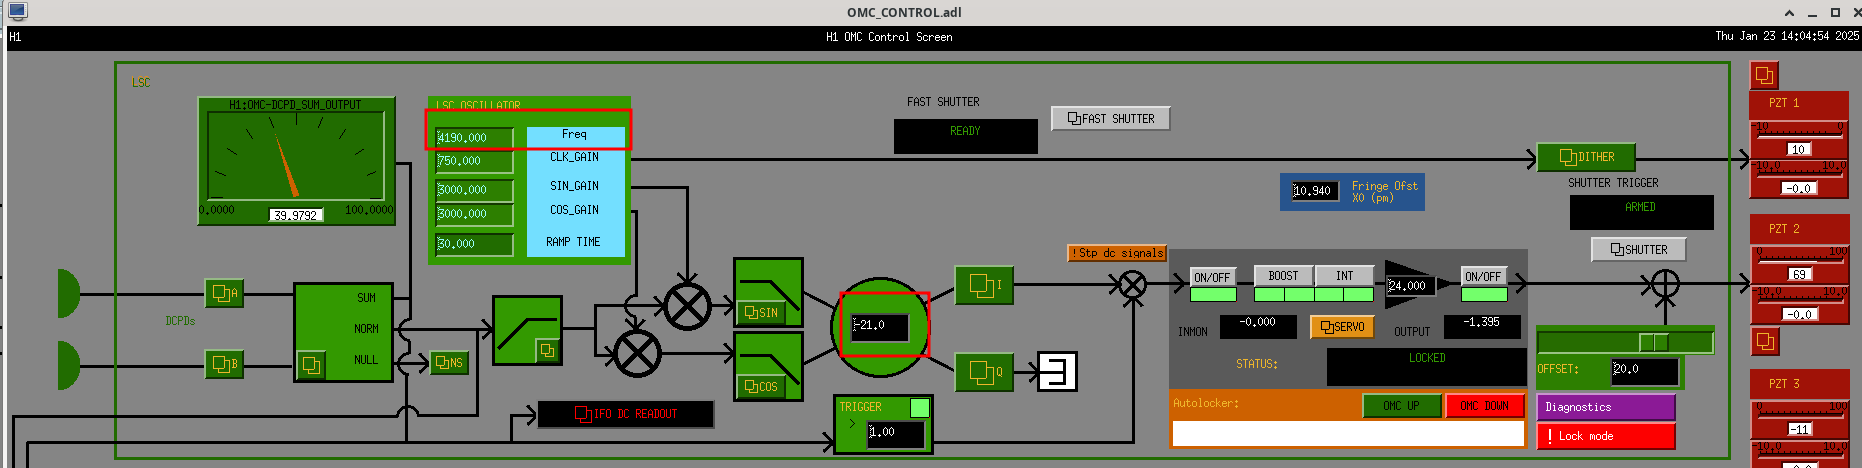
Task: Open the DITHER related display
Action: [x=1586, y=157]
